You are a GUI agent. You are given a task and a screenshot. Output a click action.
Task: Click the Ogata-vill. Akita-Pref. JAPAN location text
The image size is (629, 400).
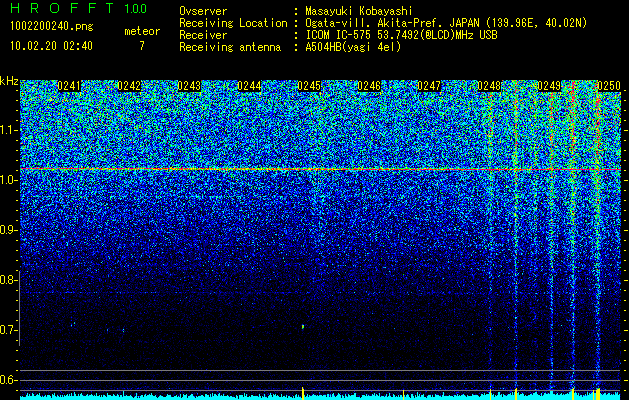pos(446,23)
